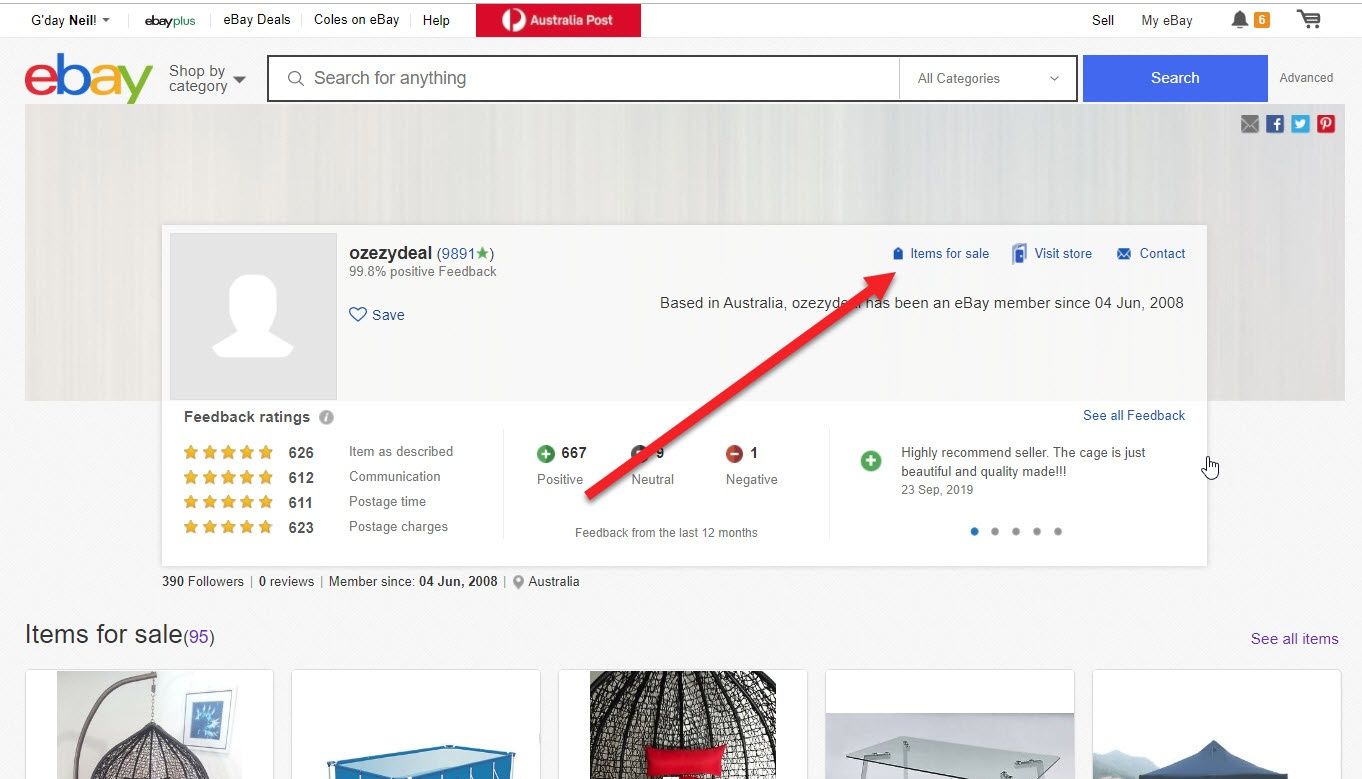The height and width of the screenshot is (779, 1362).
Task: Click the Postage time rating row
Action: tap(304, 502)
